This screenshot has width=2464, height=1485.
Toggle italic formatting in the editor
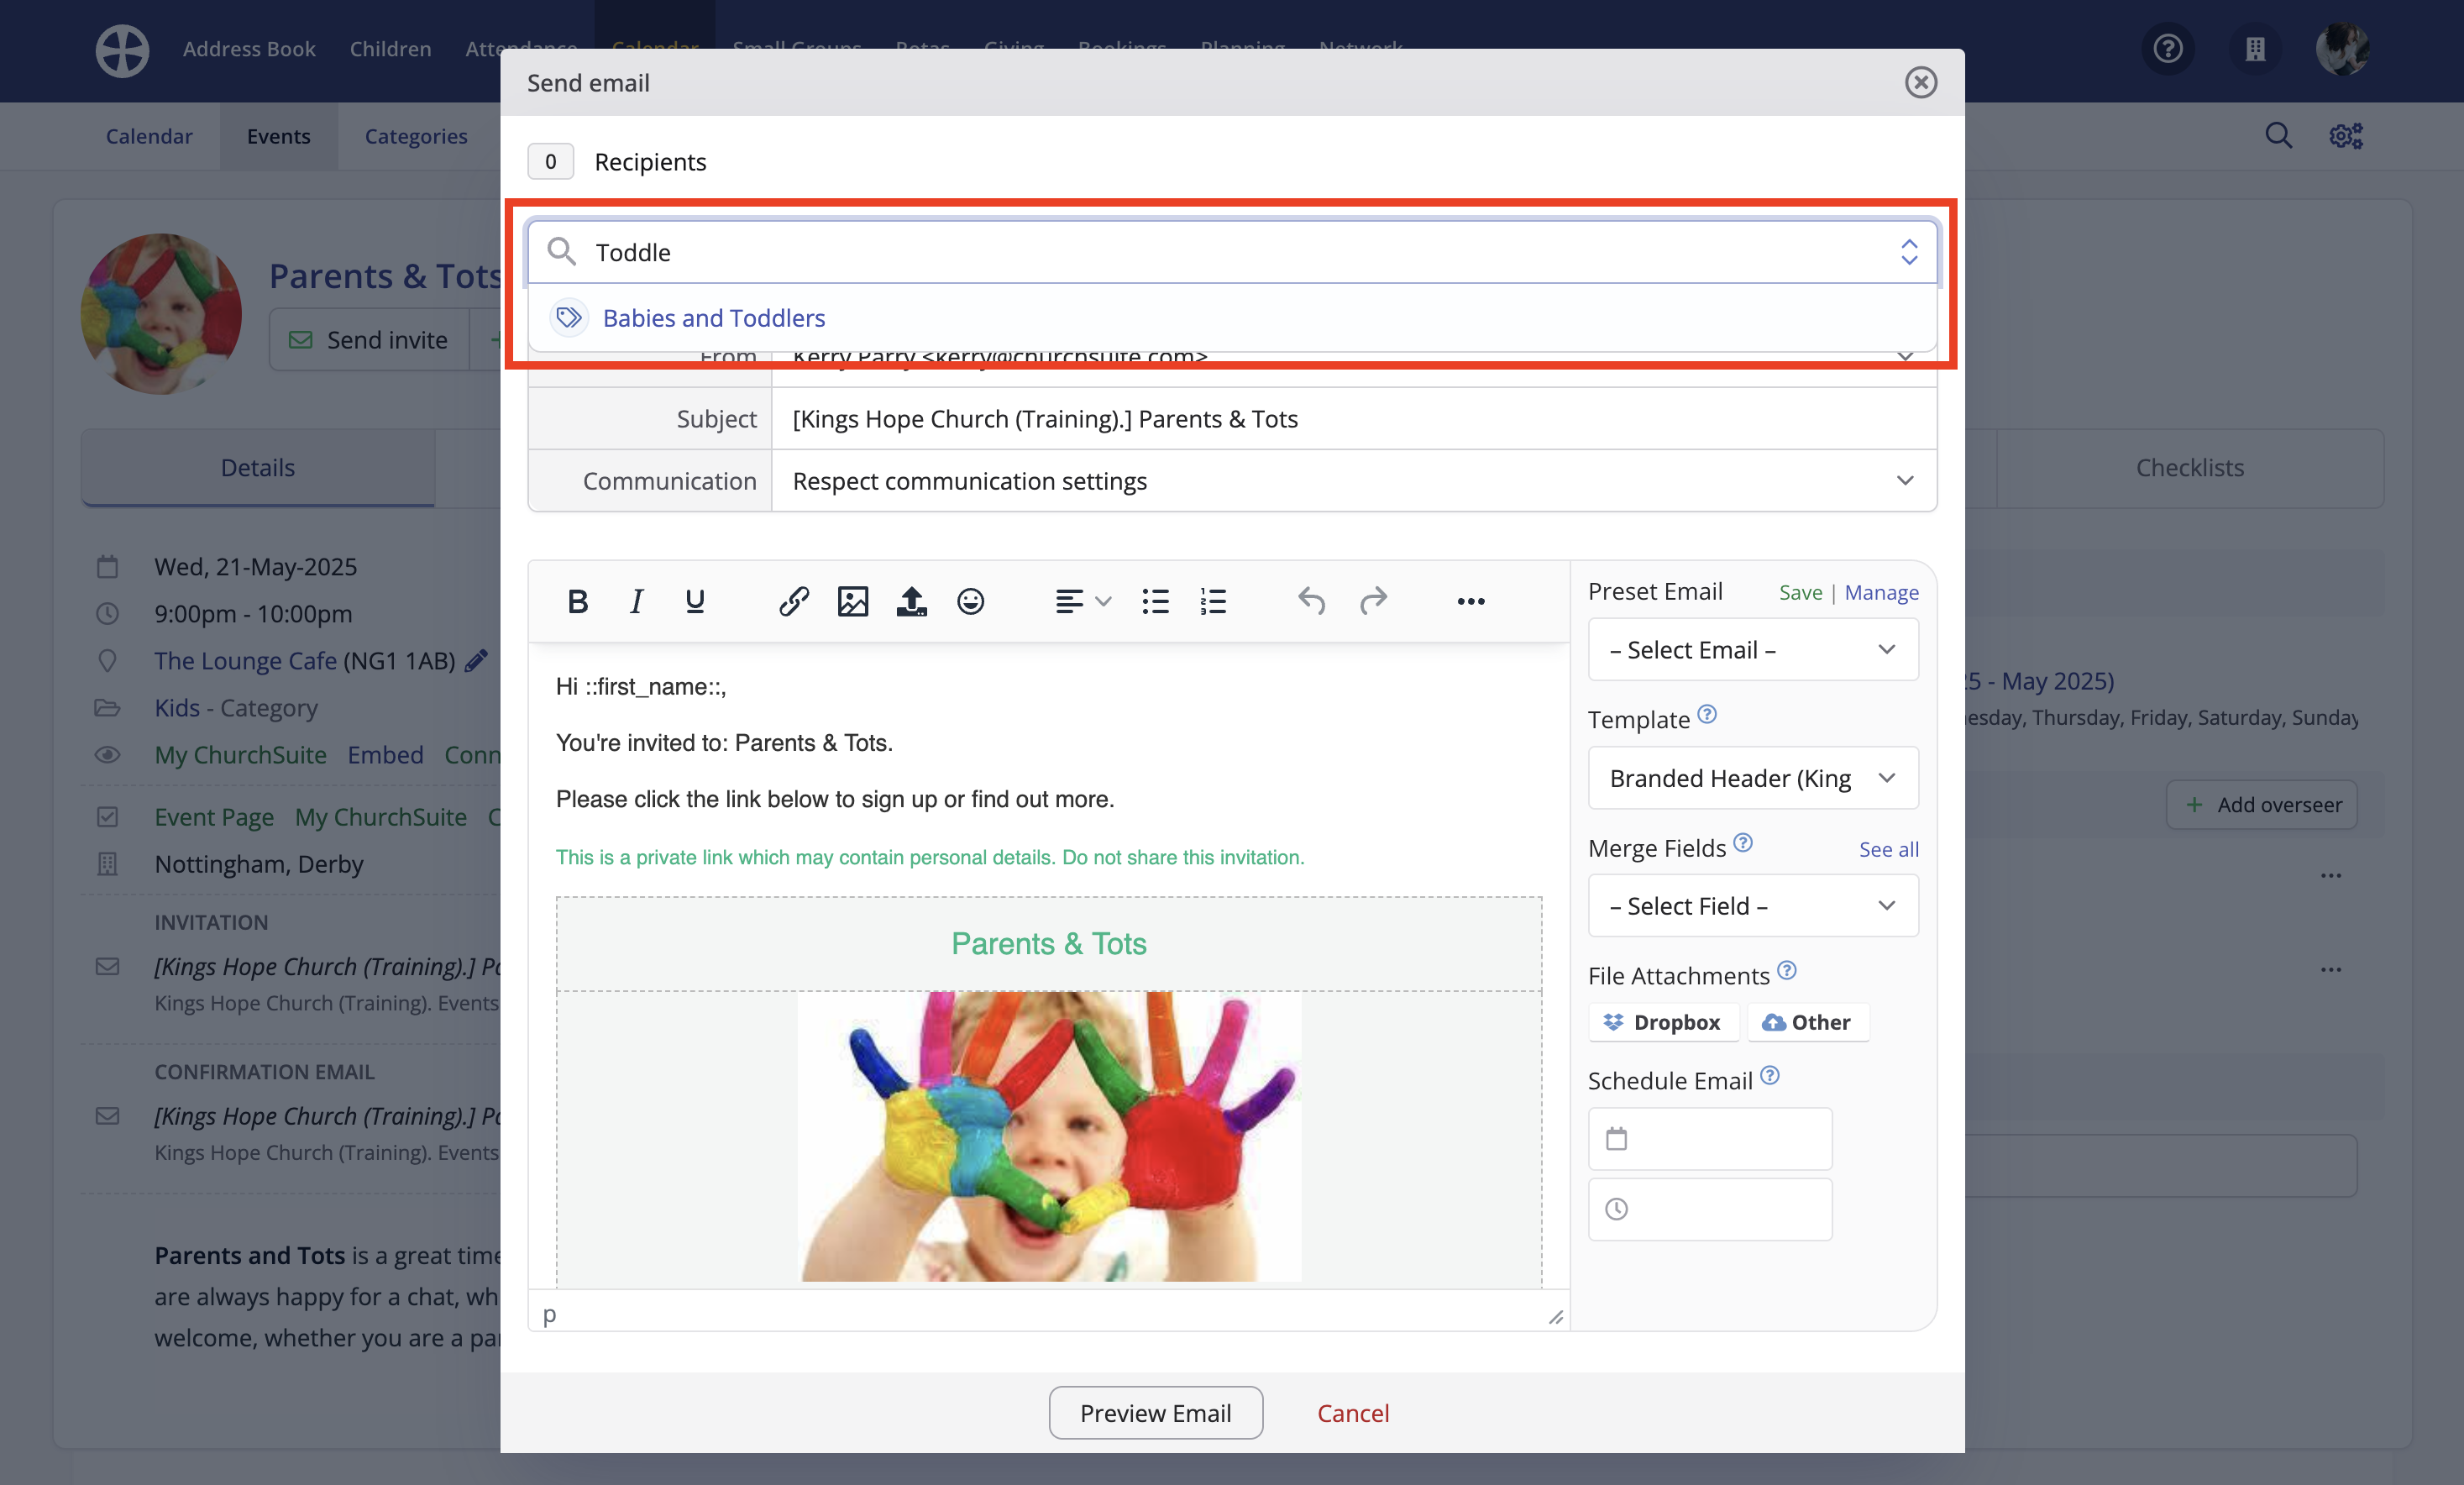point(636,601)
